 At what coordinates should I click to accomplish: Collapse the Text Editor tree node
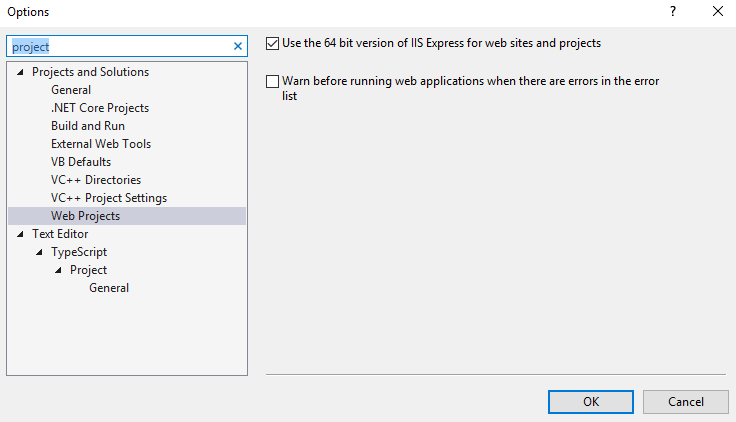[21, 234]
